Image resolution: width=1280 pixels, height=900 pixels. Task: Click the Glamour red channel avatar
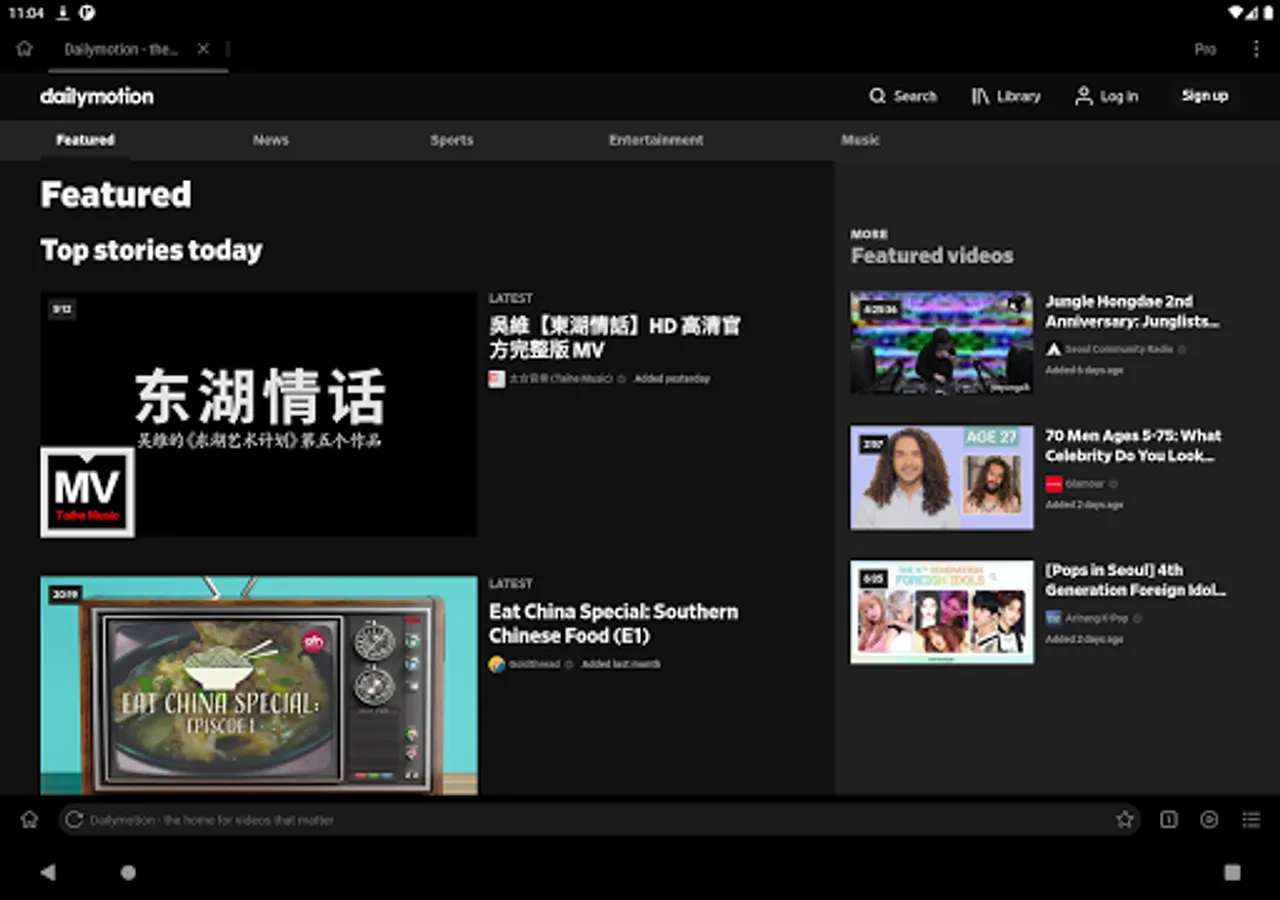click(1053, 484)
